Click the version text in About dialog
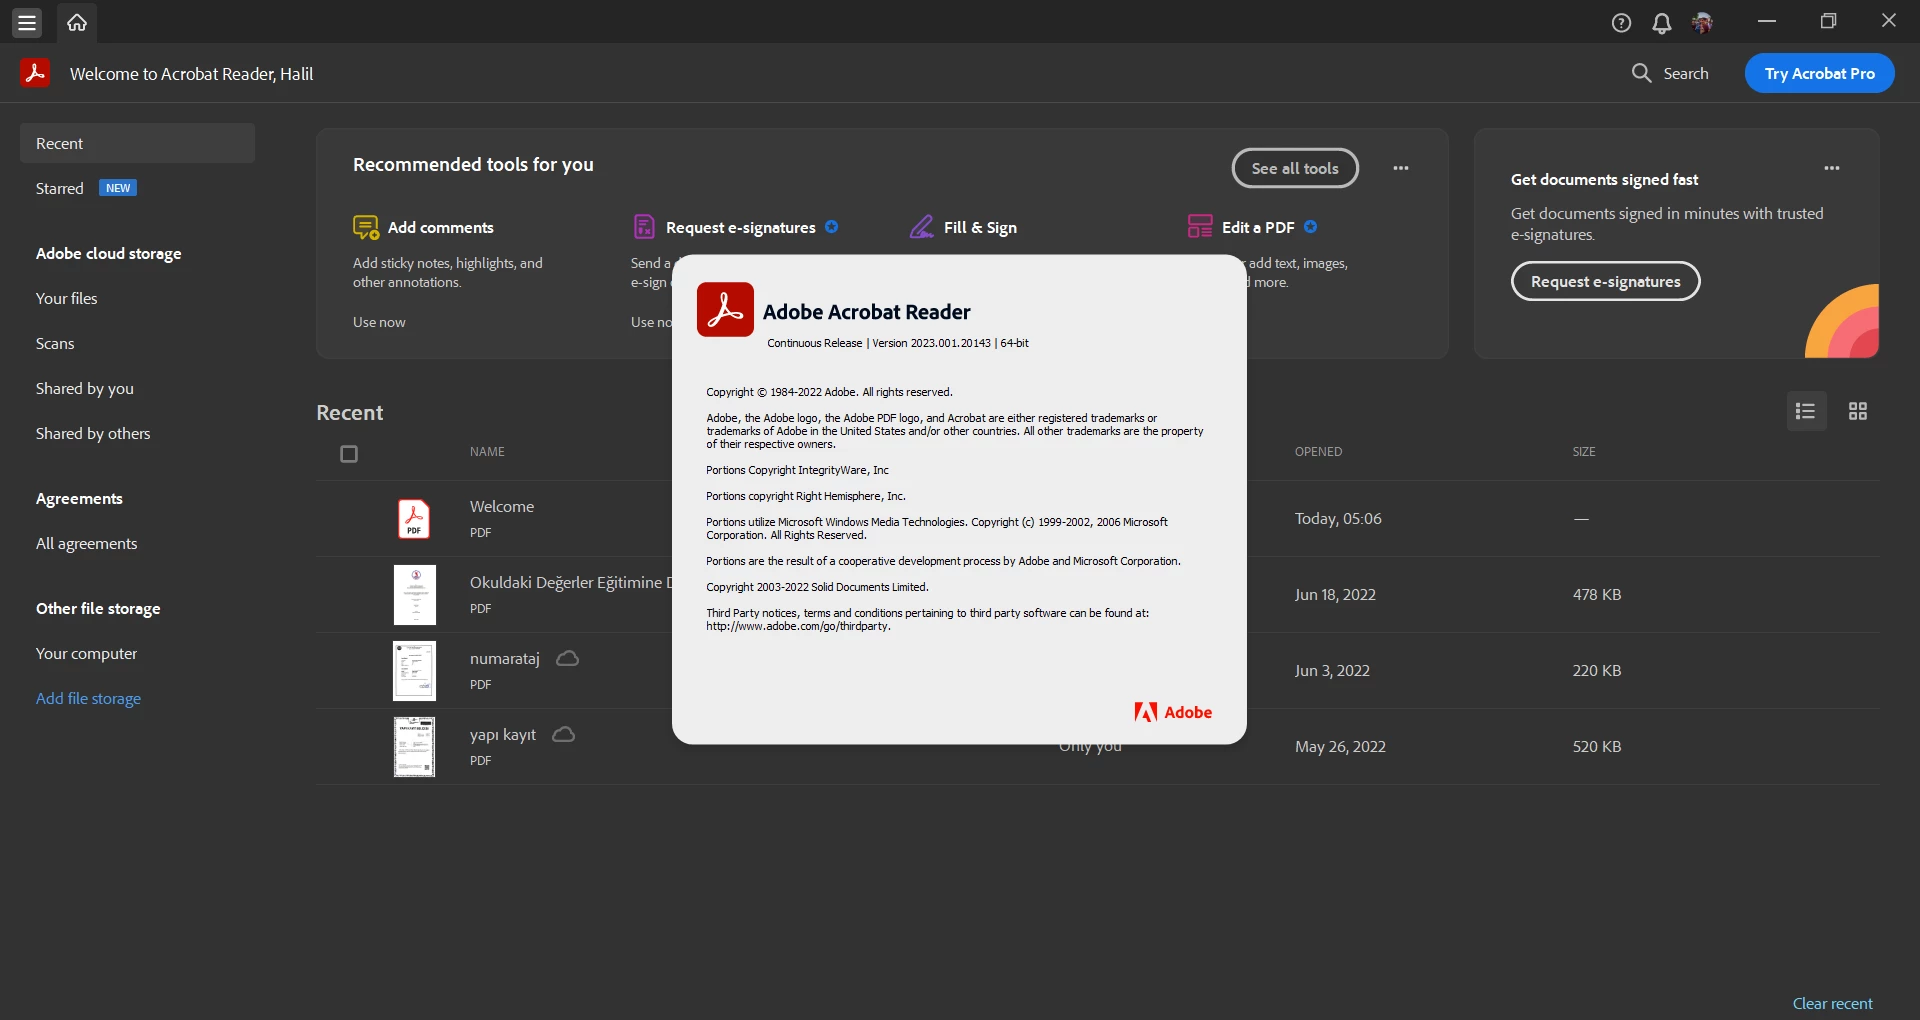 pyautogui.click(x=897, y=343)
